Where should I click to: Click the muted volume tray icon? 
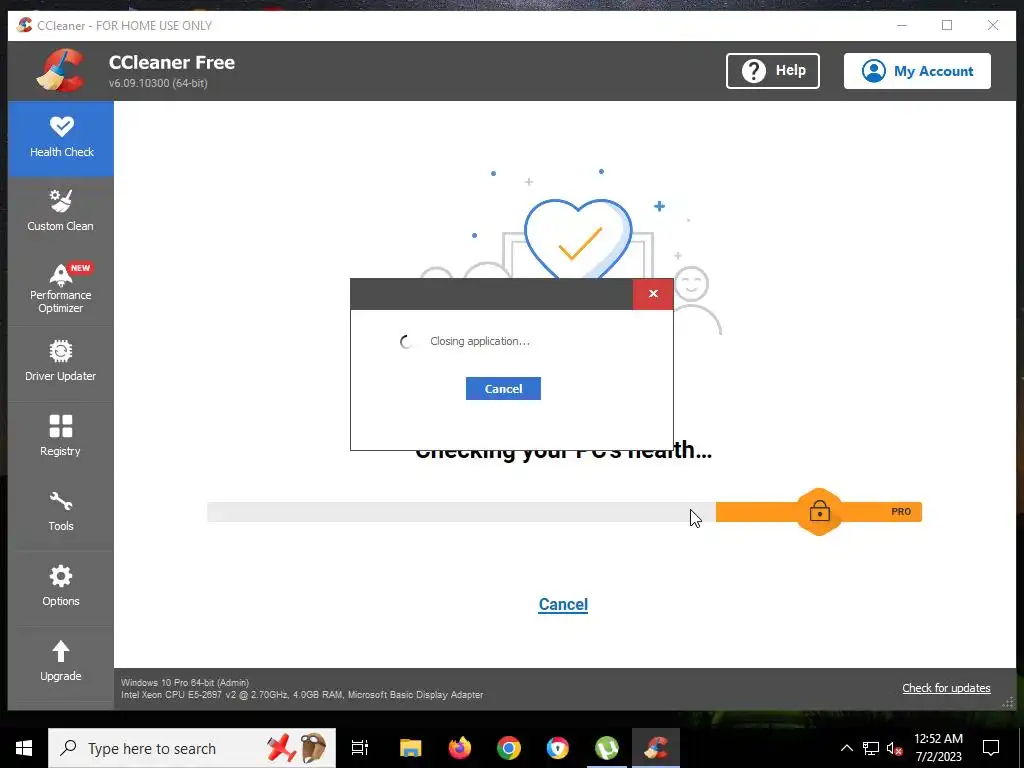pos(894,748)
